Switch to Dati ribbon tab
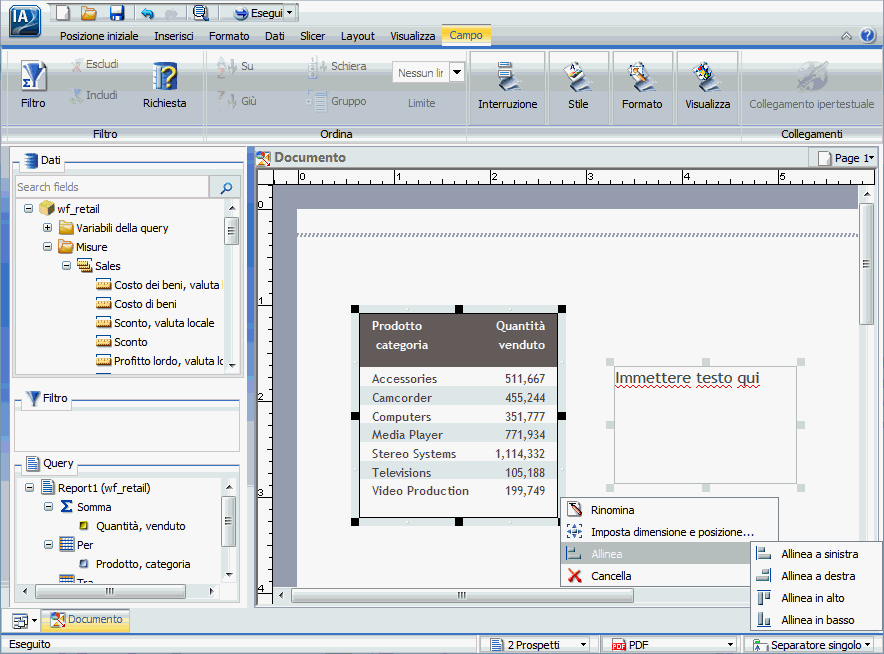 (x=275, y=36)
